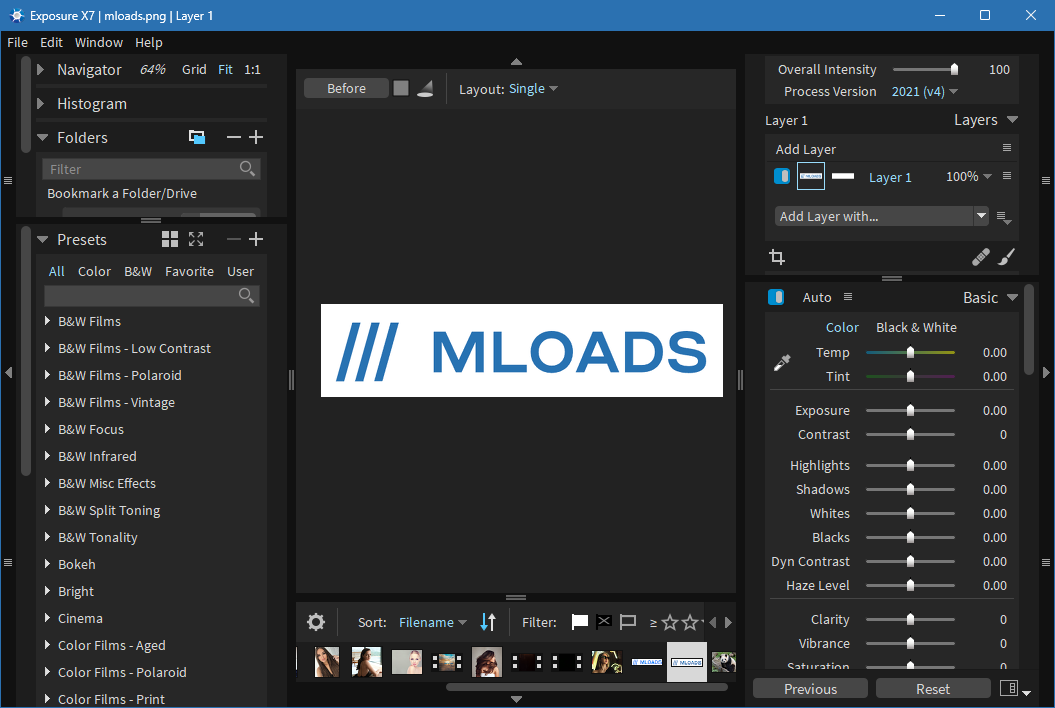
Task: Select the Spot Heal bandage tool
Action: (x=980, y=257)
